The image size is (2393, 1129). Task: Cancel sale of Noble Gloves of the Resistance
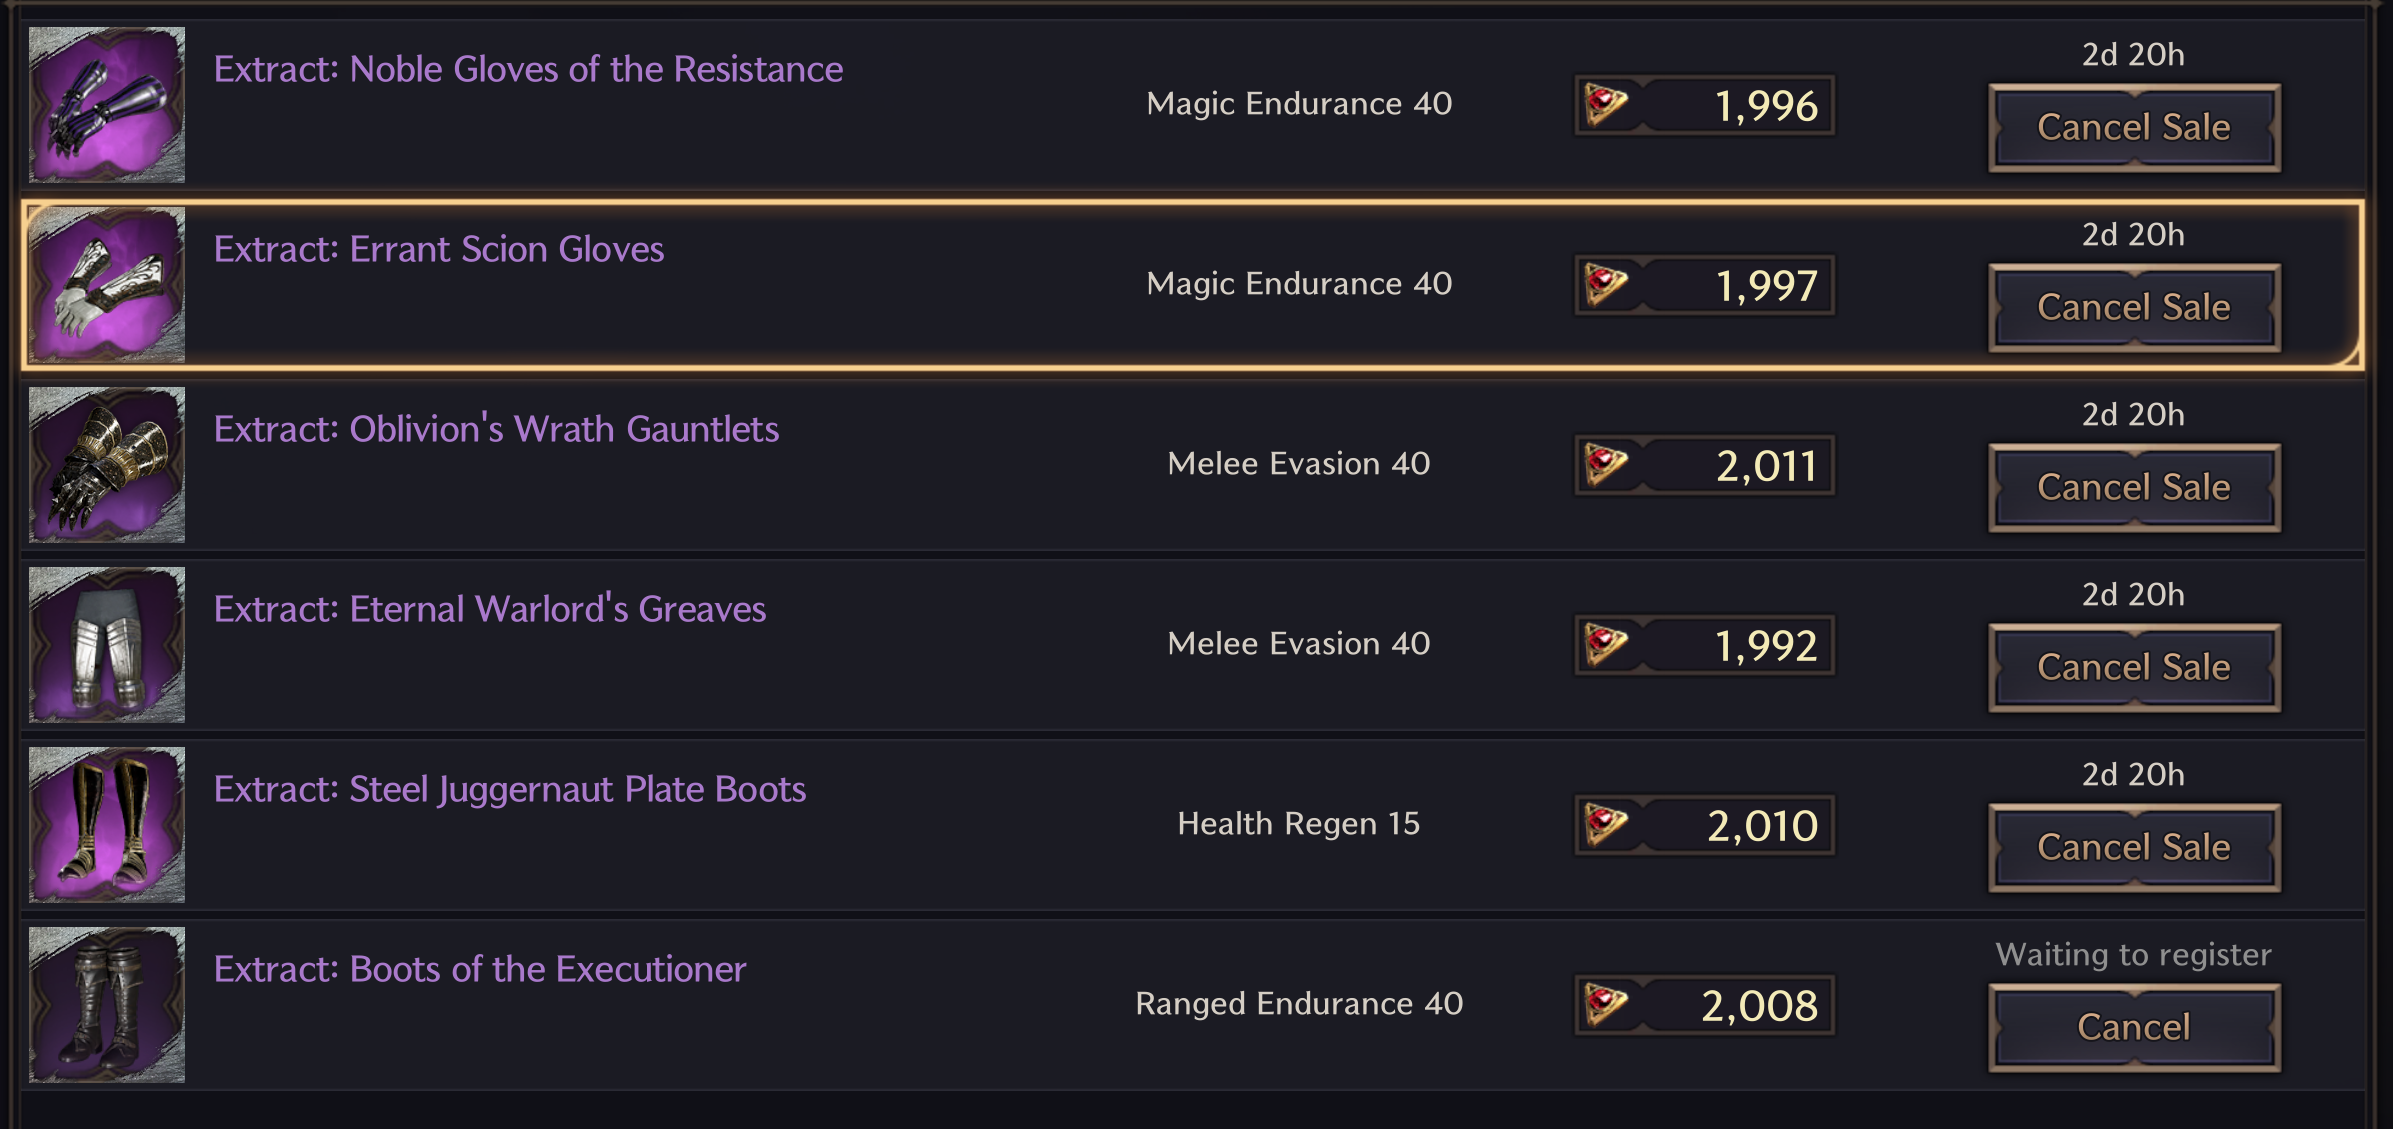[2134, 128]
